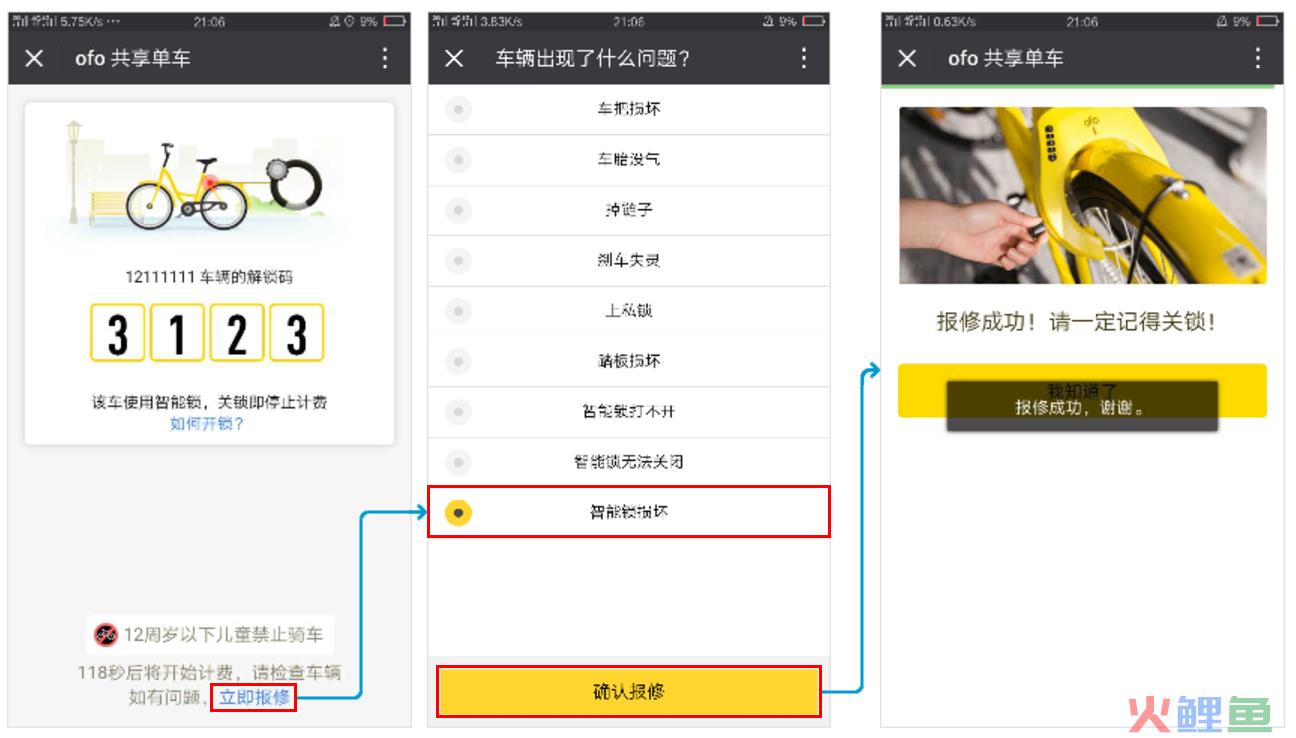Open the three-dot menu on the 报修成功 screen

click(1257, 58)
